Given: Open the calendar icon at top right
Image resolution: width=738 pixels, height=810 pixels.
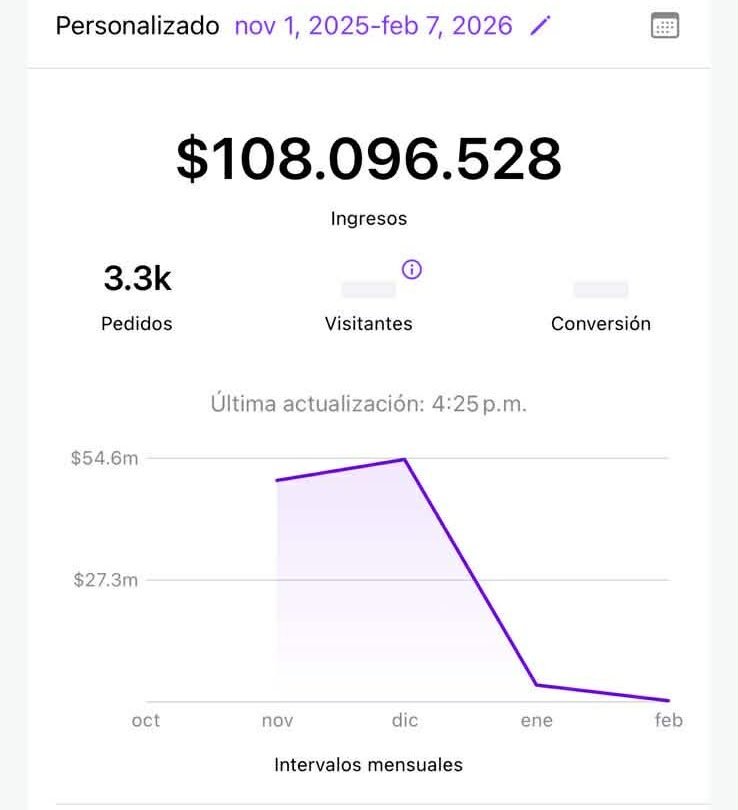Looking at the screenshot, I should pos(664,26).
